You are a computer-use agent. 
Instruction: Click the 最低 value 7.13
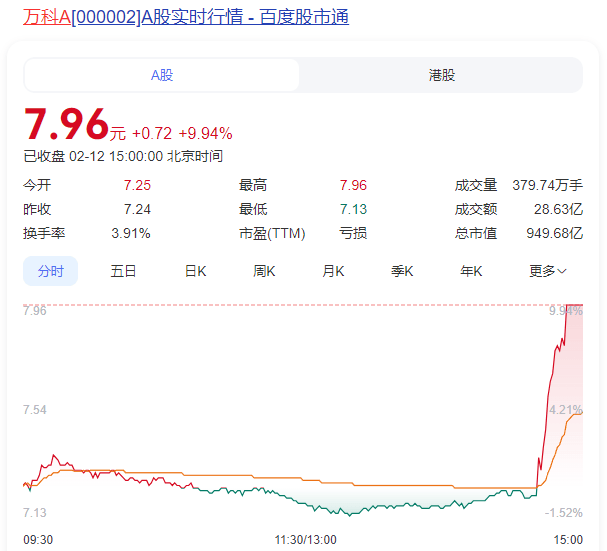(353, 209)
